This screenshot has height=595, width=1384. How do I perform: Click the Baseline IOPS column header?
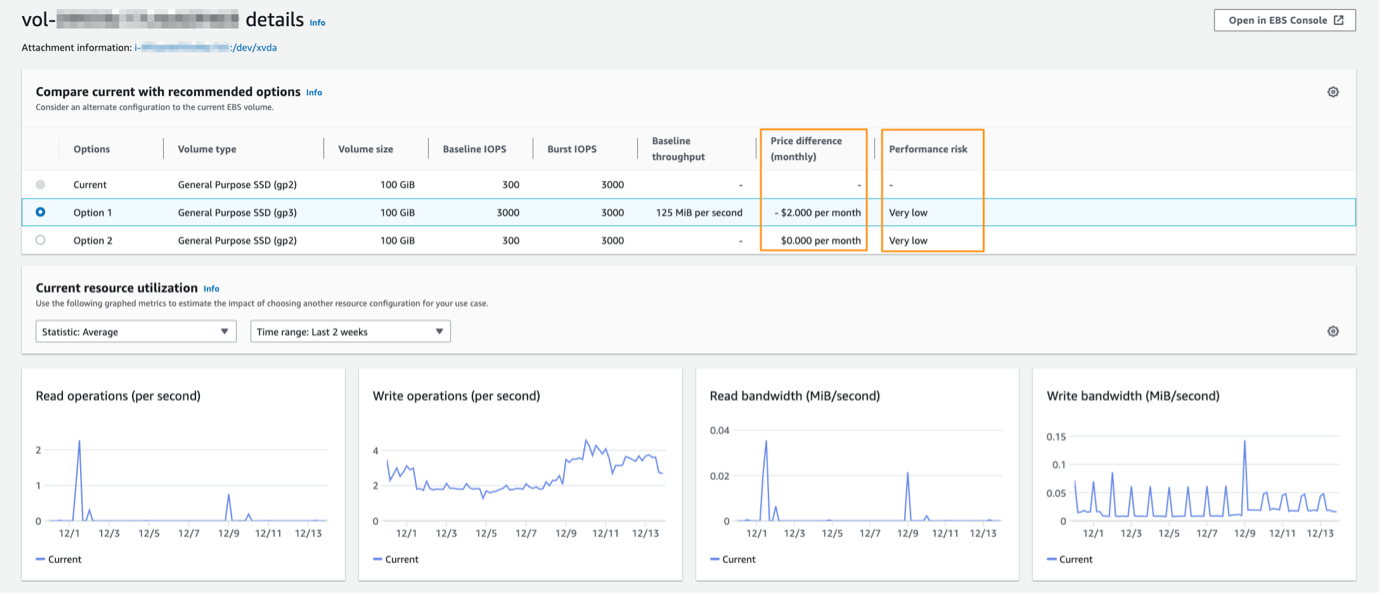pyautogui.click(x=474, y=149)
